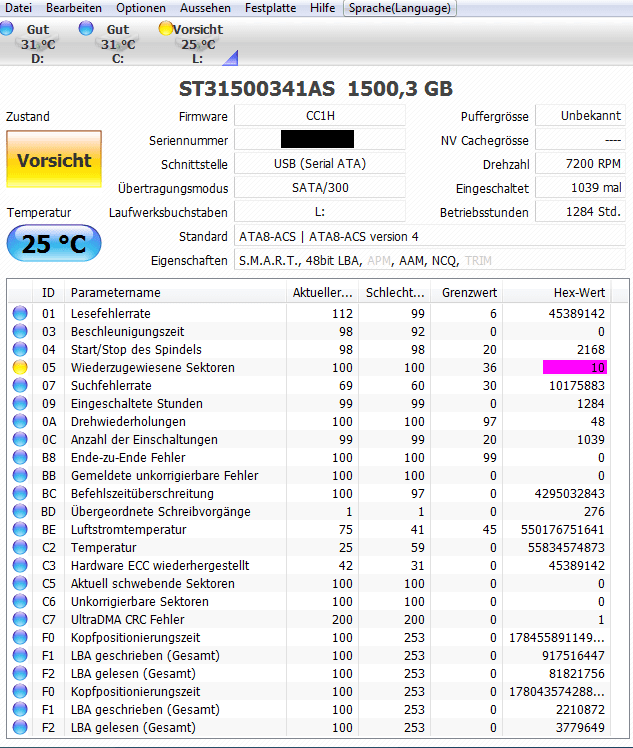Click the Firmware CC1H field
This screenshot has width=633, height=748.
pyautogui.click(x=320, y=116)
